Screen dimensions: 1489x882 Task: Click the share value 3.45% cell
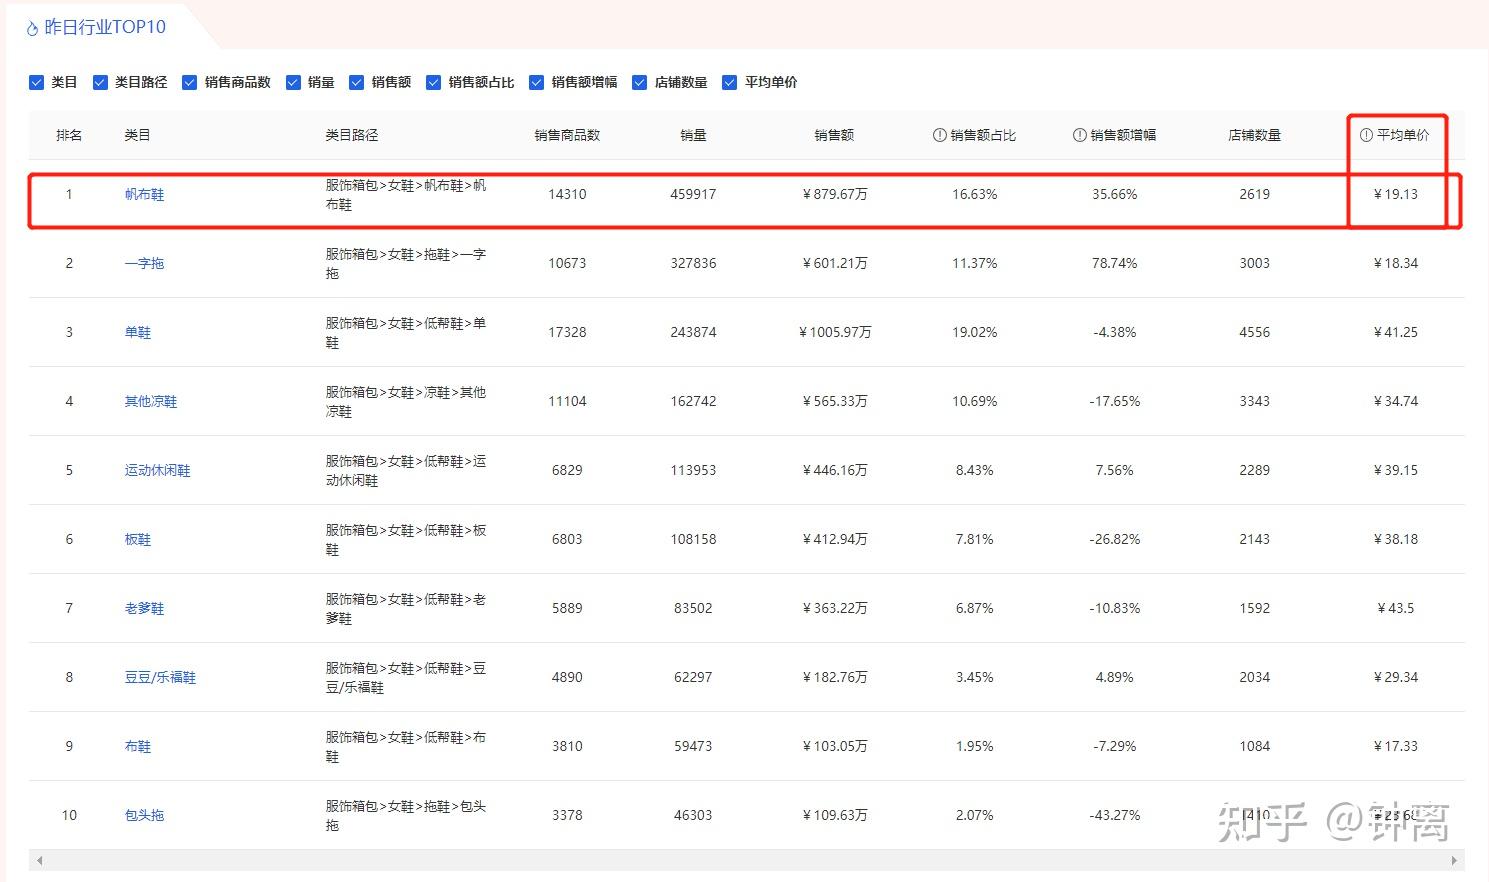tap(975, 677)
